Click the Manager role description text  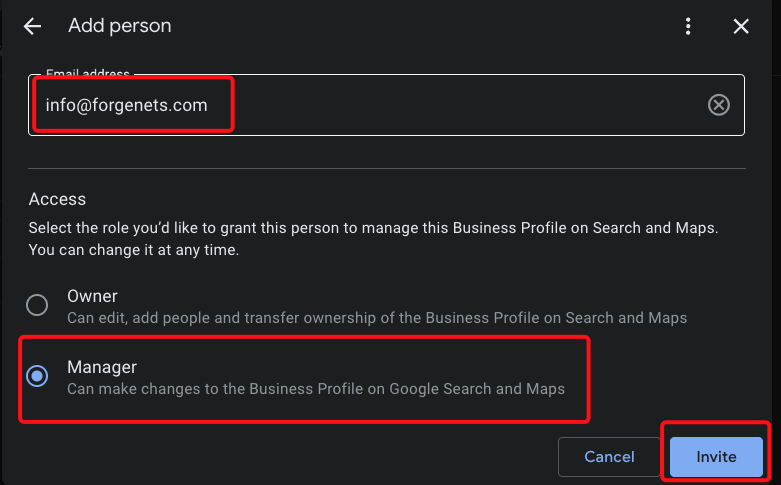316,388
